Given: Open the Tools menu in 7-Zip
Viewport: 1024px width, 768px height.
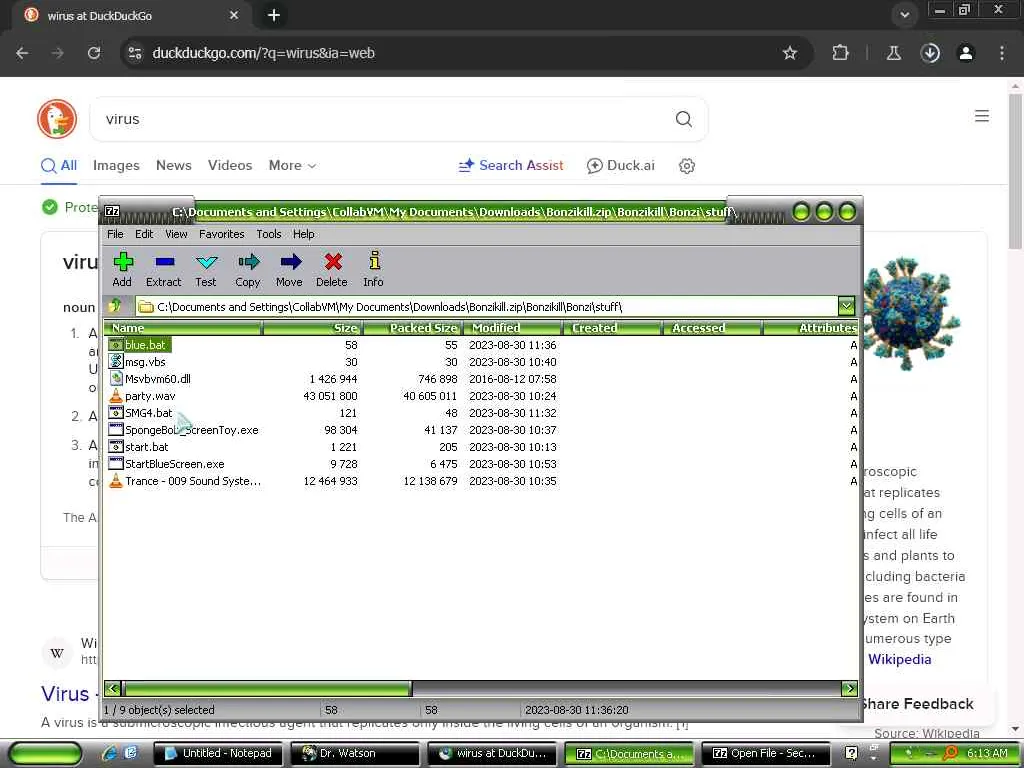Looking at the screenshot, I should click(x=268, y=234).
